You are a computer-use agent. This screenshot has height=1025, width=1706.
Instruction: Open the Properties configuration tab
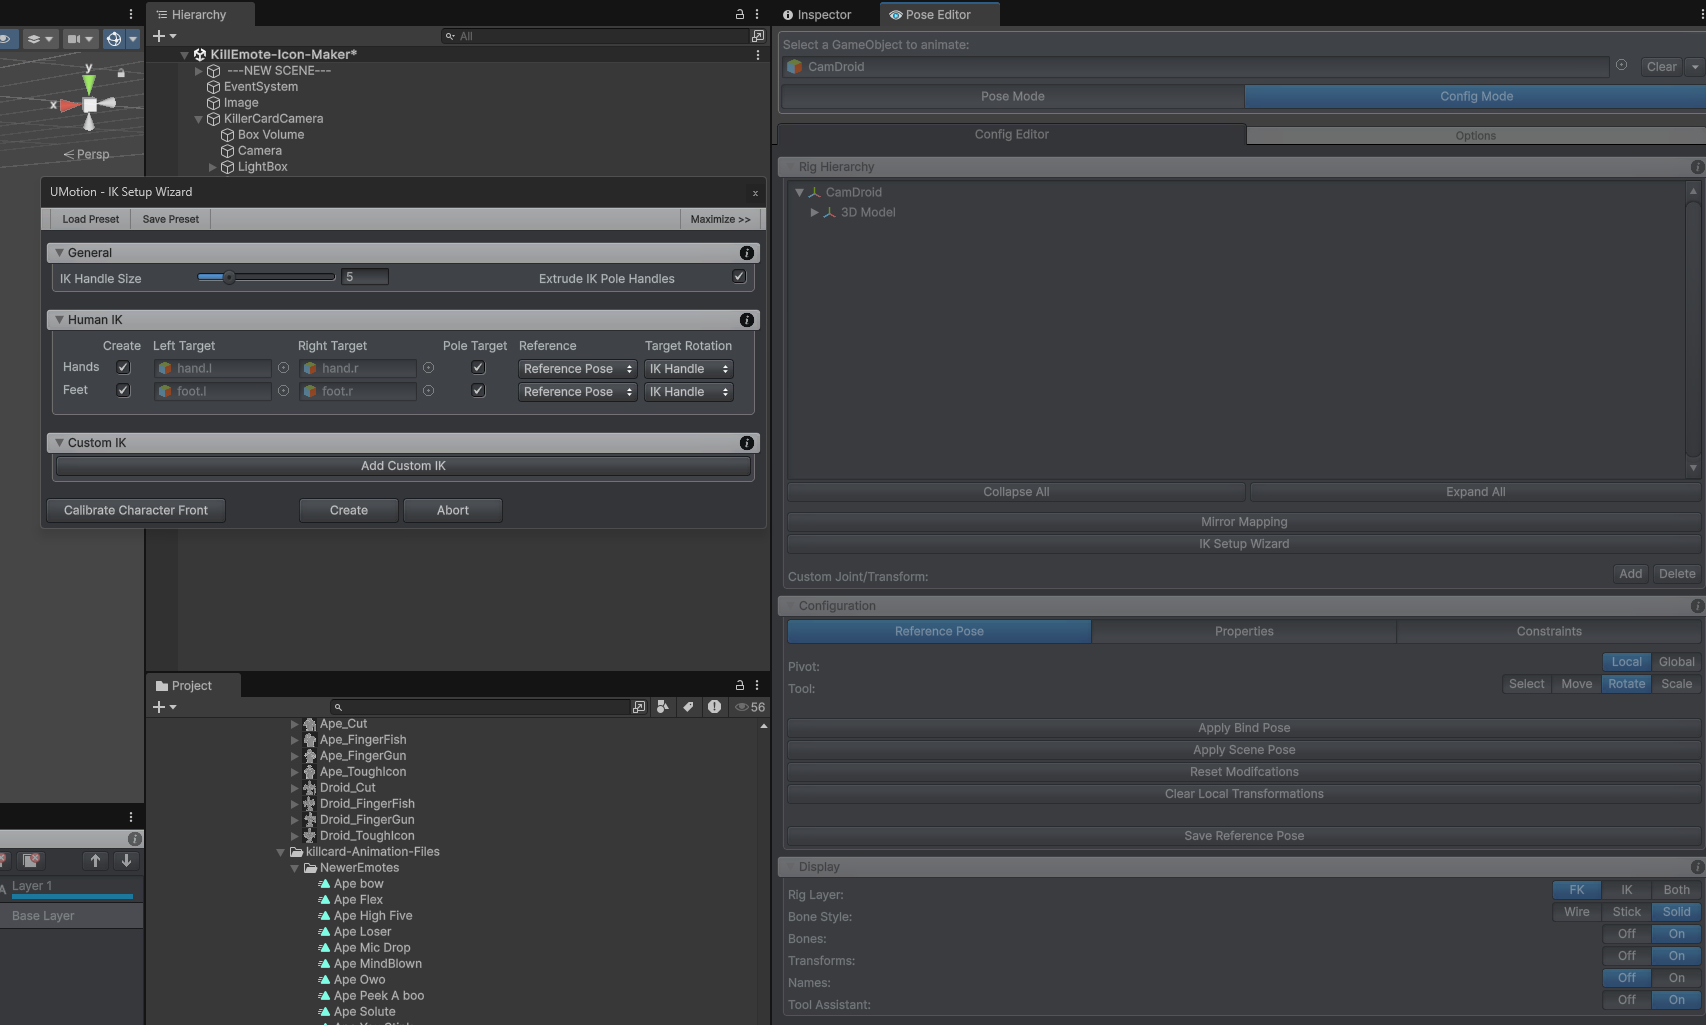click(1244, 631)
